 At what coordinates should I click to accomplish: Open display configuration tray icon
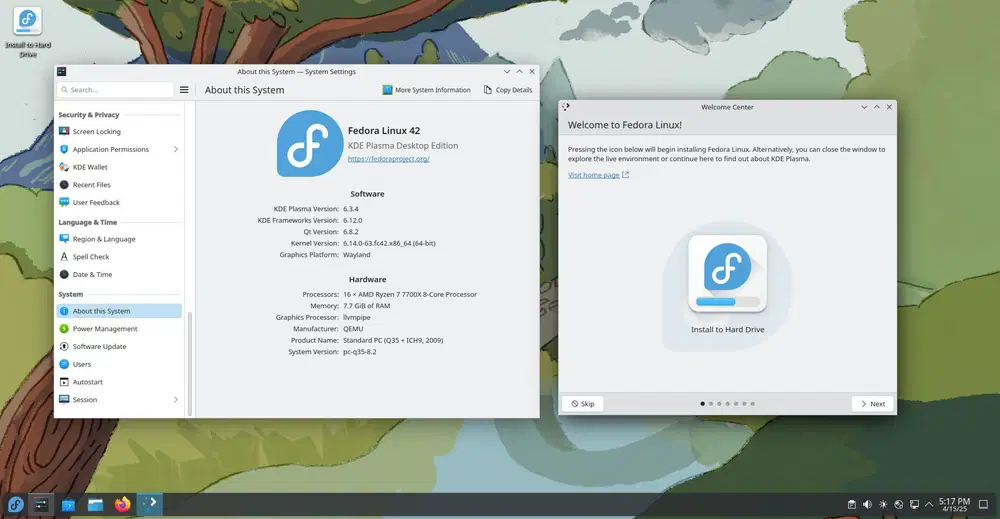coord(914,504)
